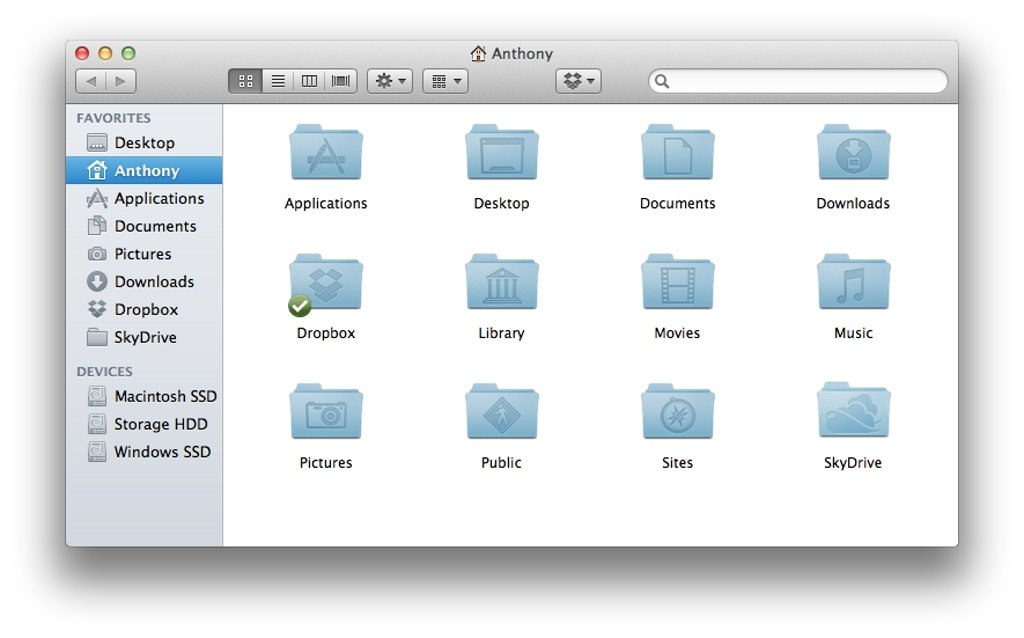Go to Dropbox in sidebar
Viewport: 1024px width, 638px height.
tap(144, 310)
